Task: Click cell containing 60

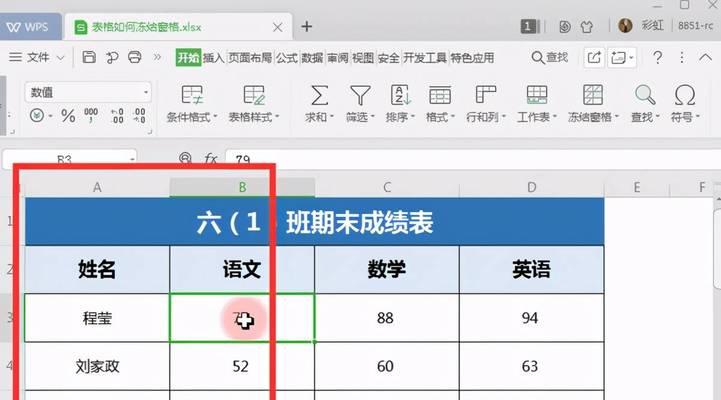Action: (x=387, y=366)
